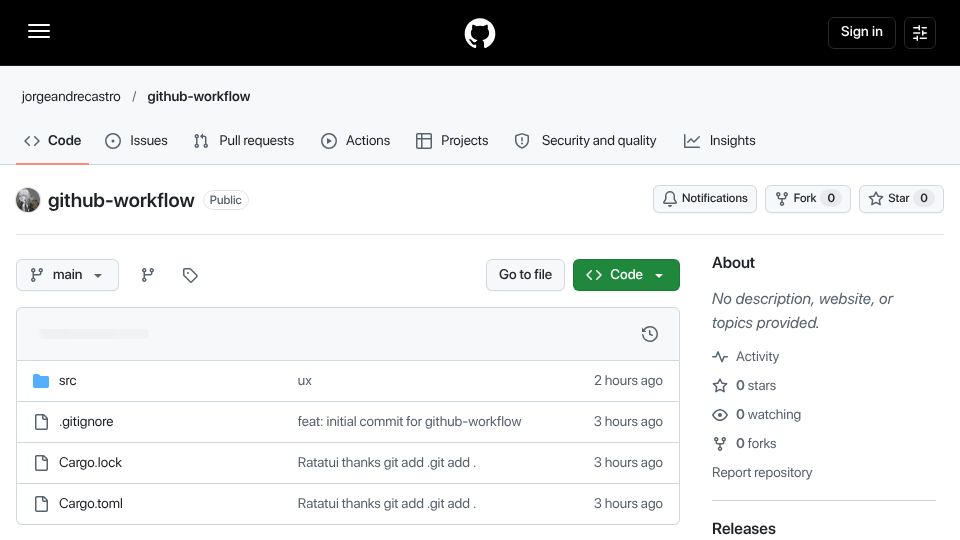
Task: Open the src directory name link
Action: coord(67,381)
